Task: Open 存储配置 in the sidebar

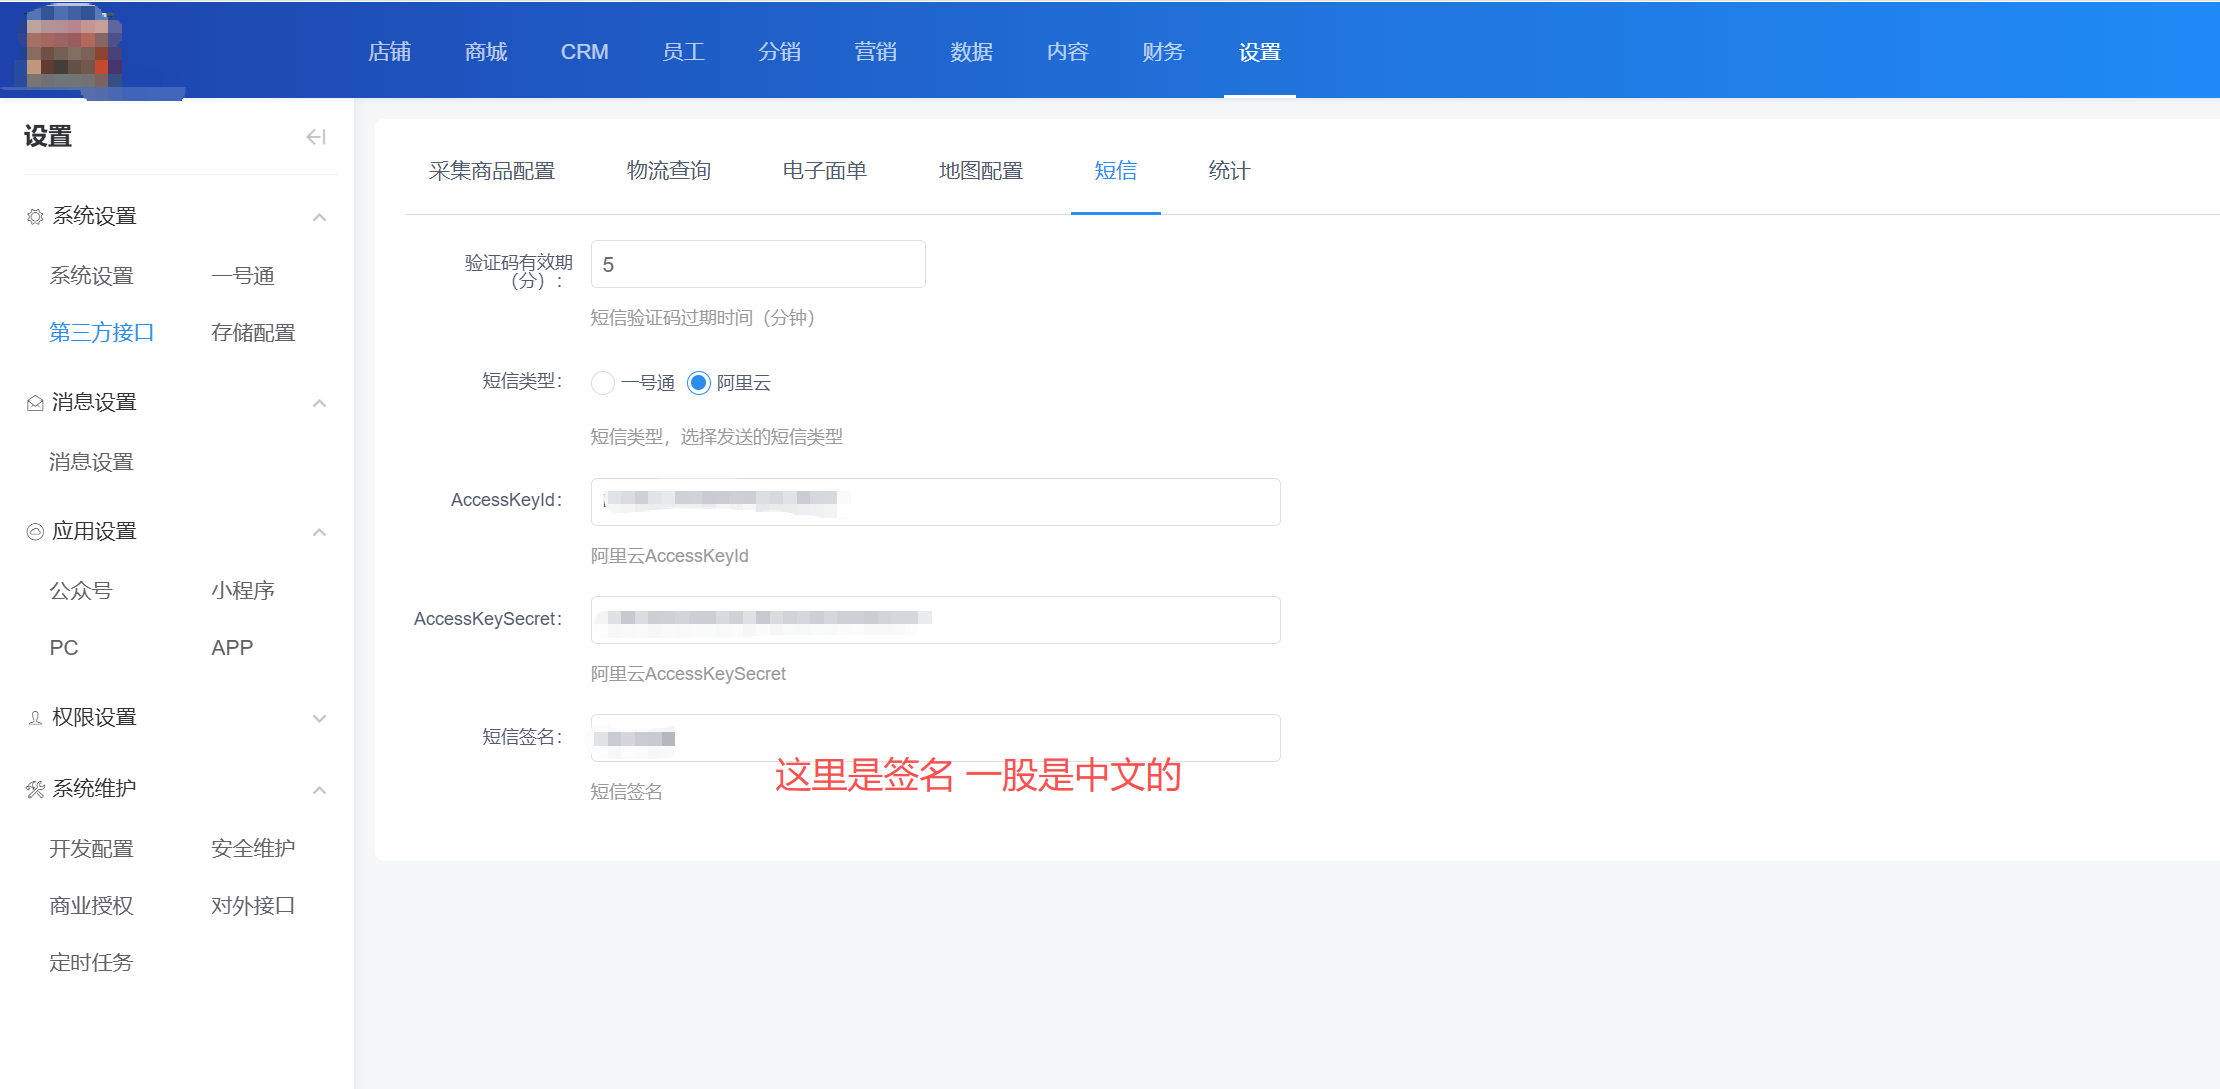Action: tap(253, 333)
